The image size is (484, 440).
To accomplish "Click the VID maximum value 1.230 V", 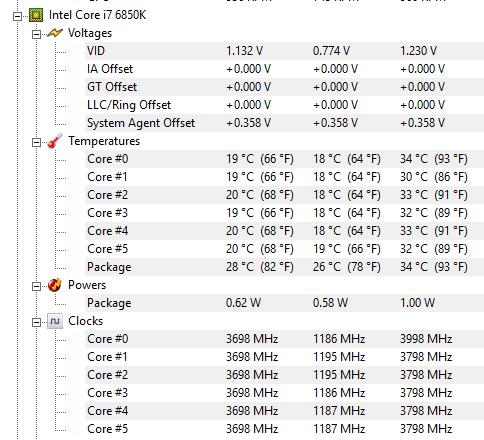I will pyautogui.click(x=418, y=51).
